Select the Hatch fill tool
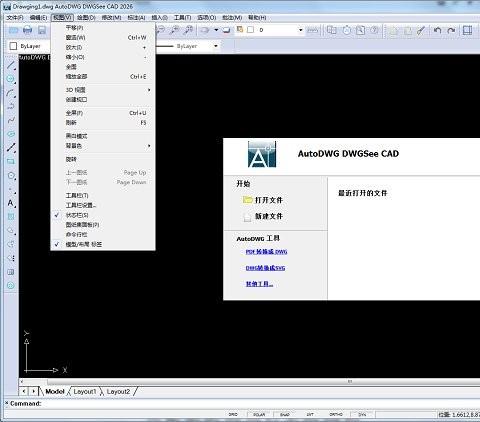 tap(11, 217)
